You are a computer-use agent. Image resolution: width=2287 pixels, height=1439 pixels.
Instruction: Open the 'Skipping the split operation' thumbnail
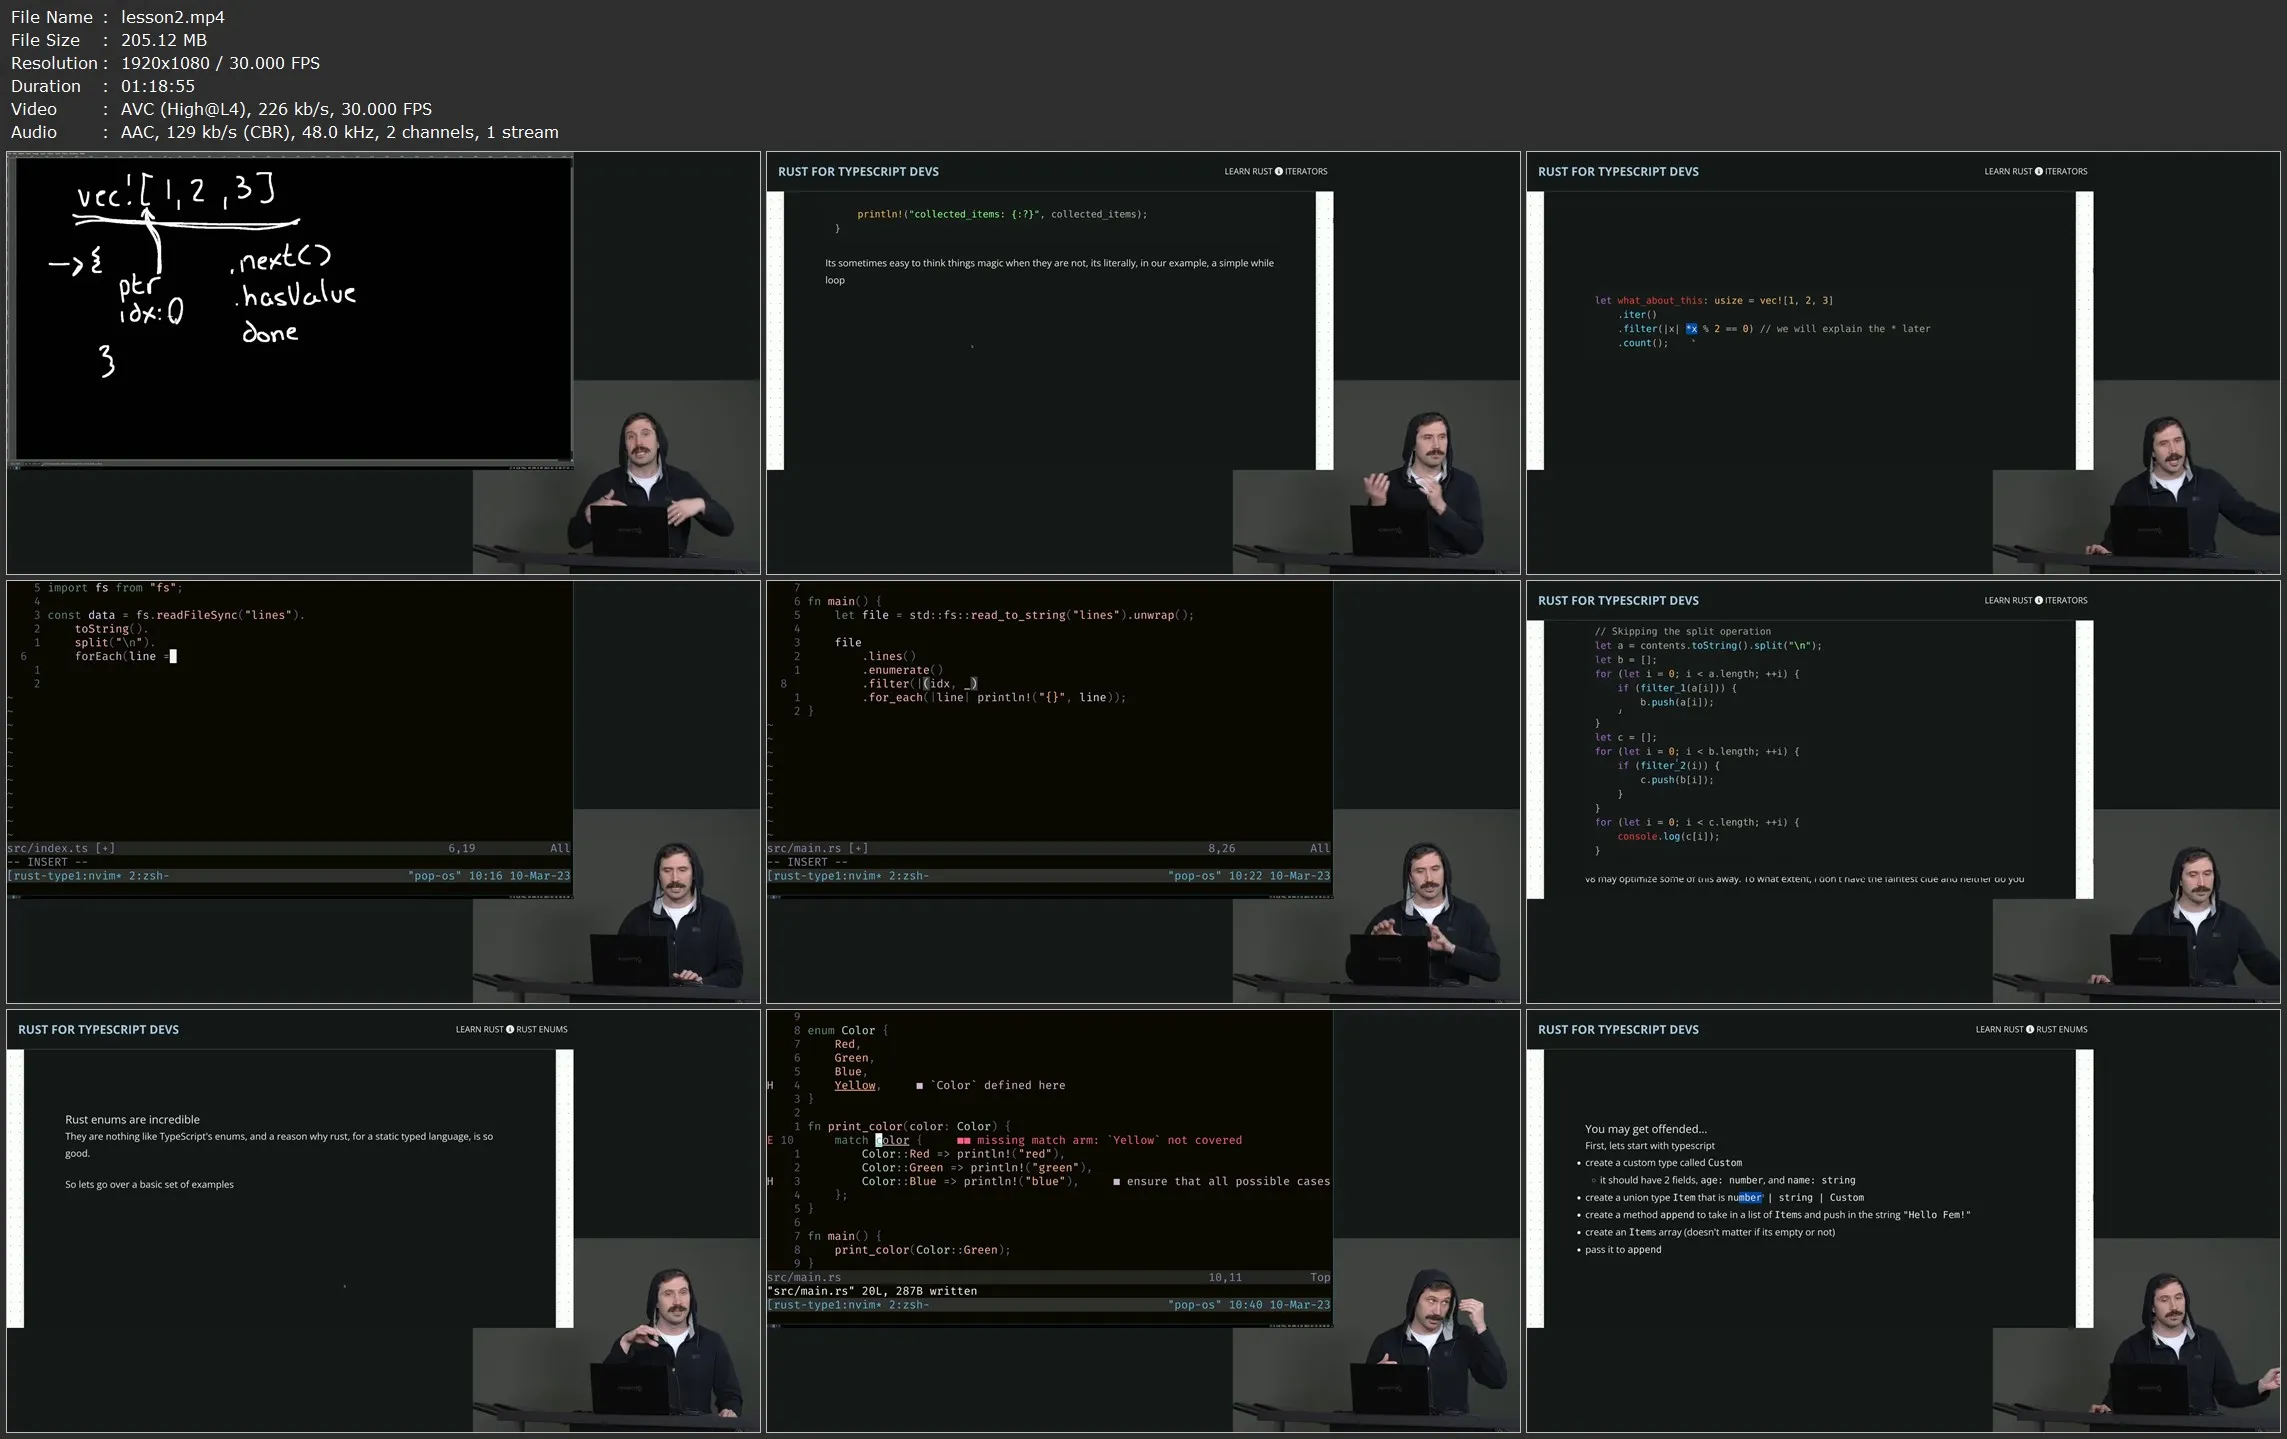[1903, 792]
